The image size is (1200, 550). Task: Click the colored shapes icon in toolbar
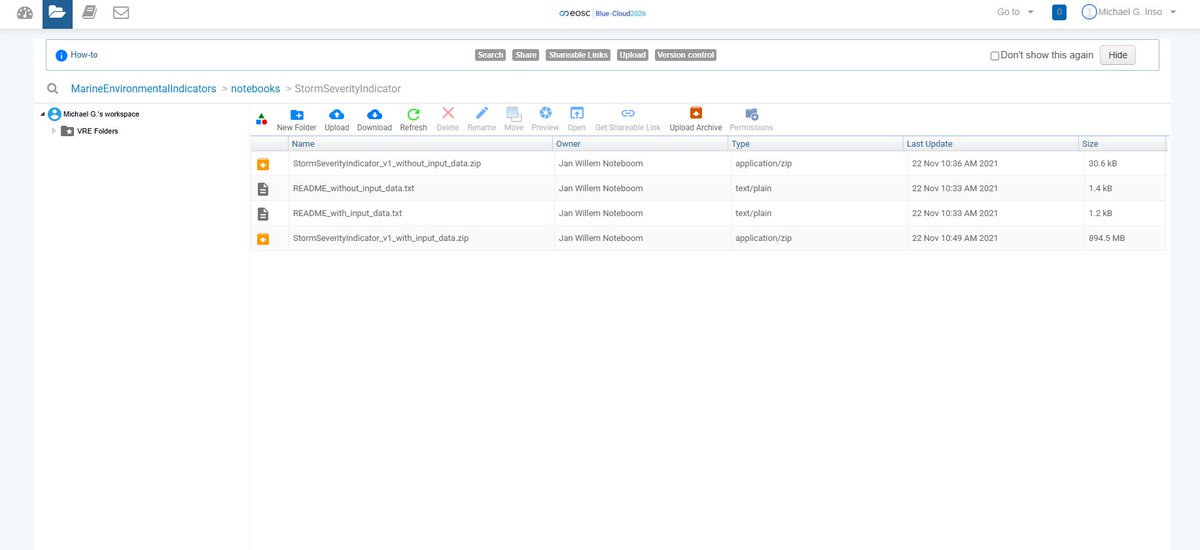click(x=261, y=119)
